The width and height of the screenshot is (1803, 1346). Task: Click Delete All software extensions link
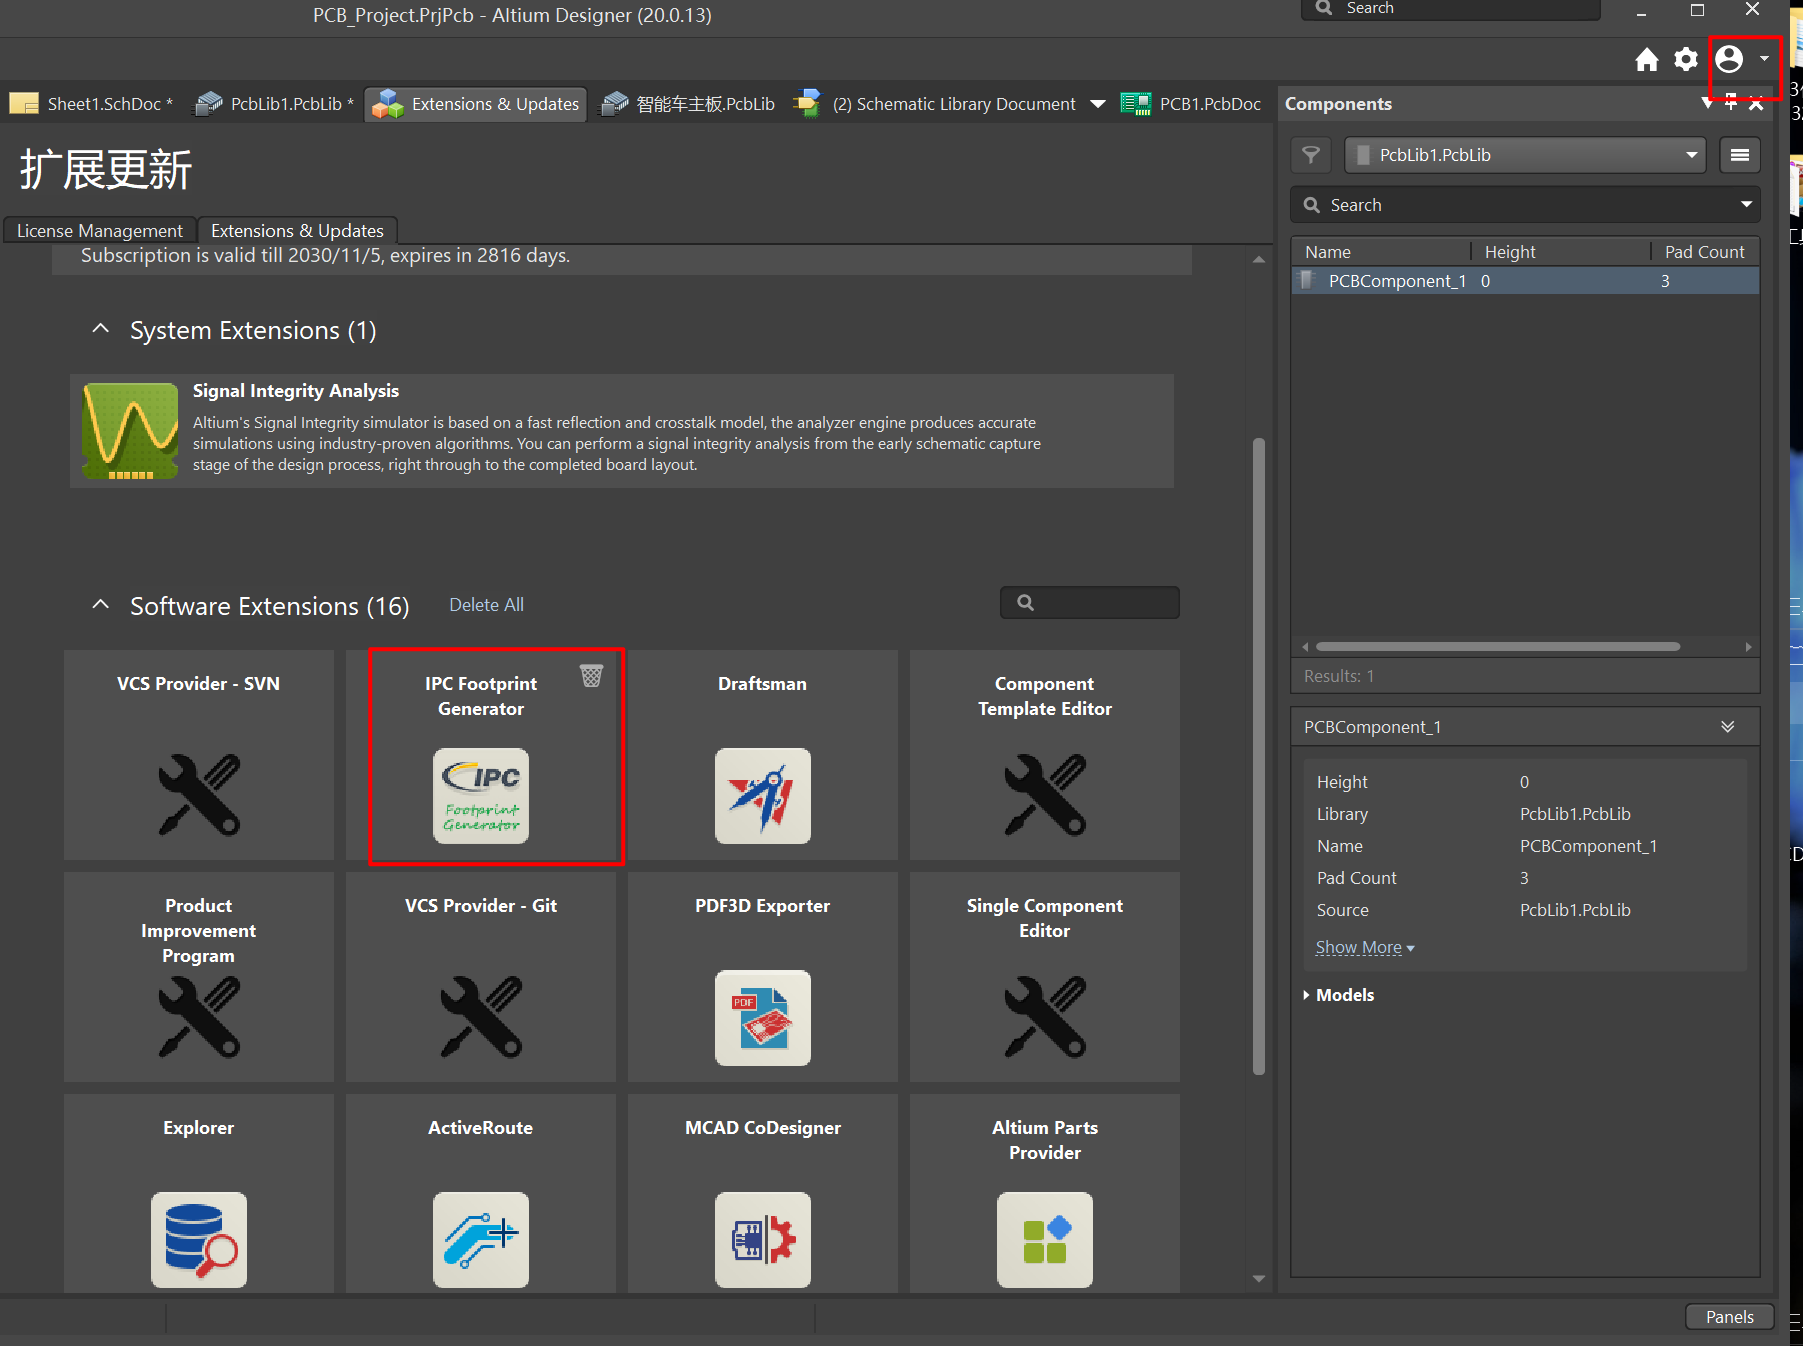486,605
